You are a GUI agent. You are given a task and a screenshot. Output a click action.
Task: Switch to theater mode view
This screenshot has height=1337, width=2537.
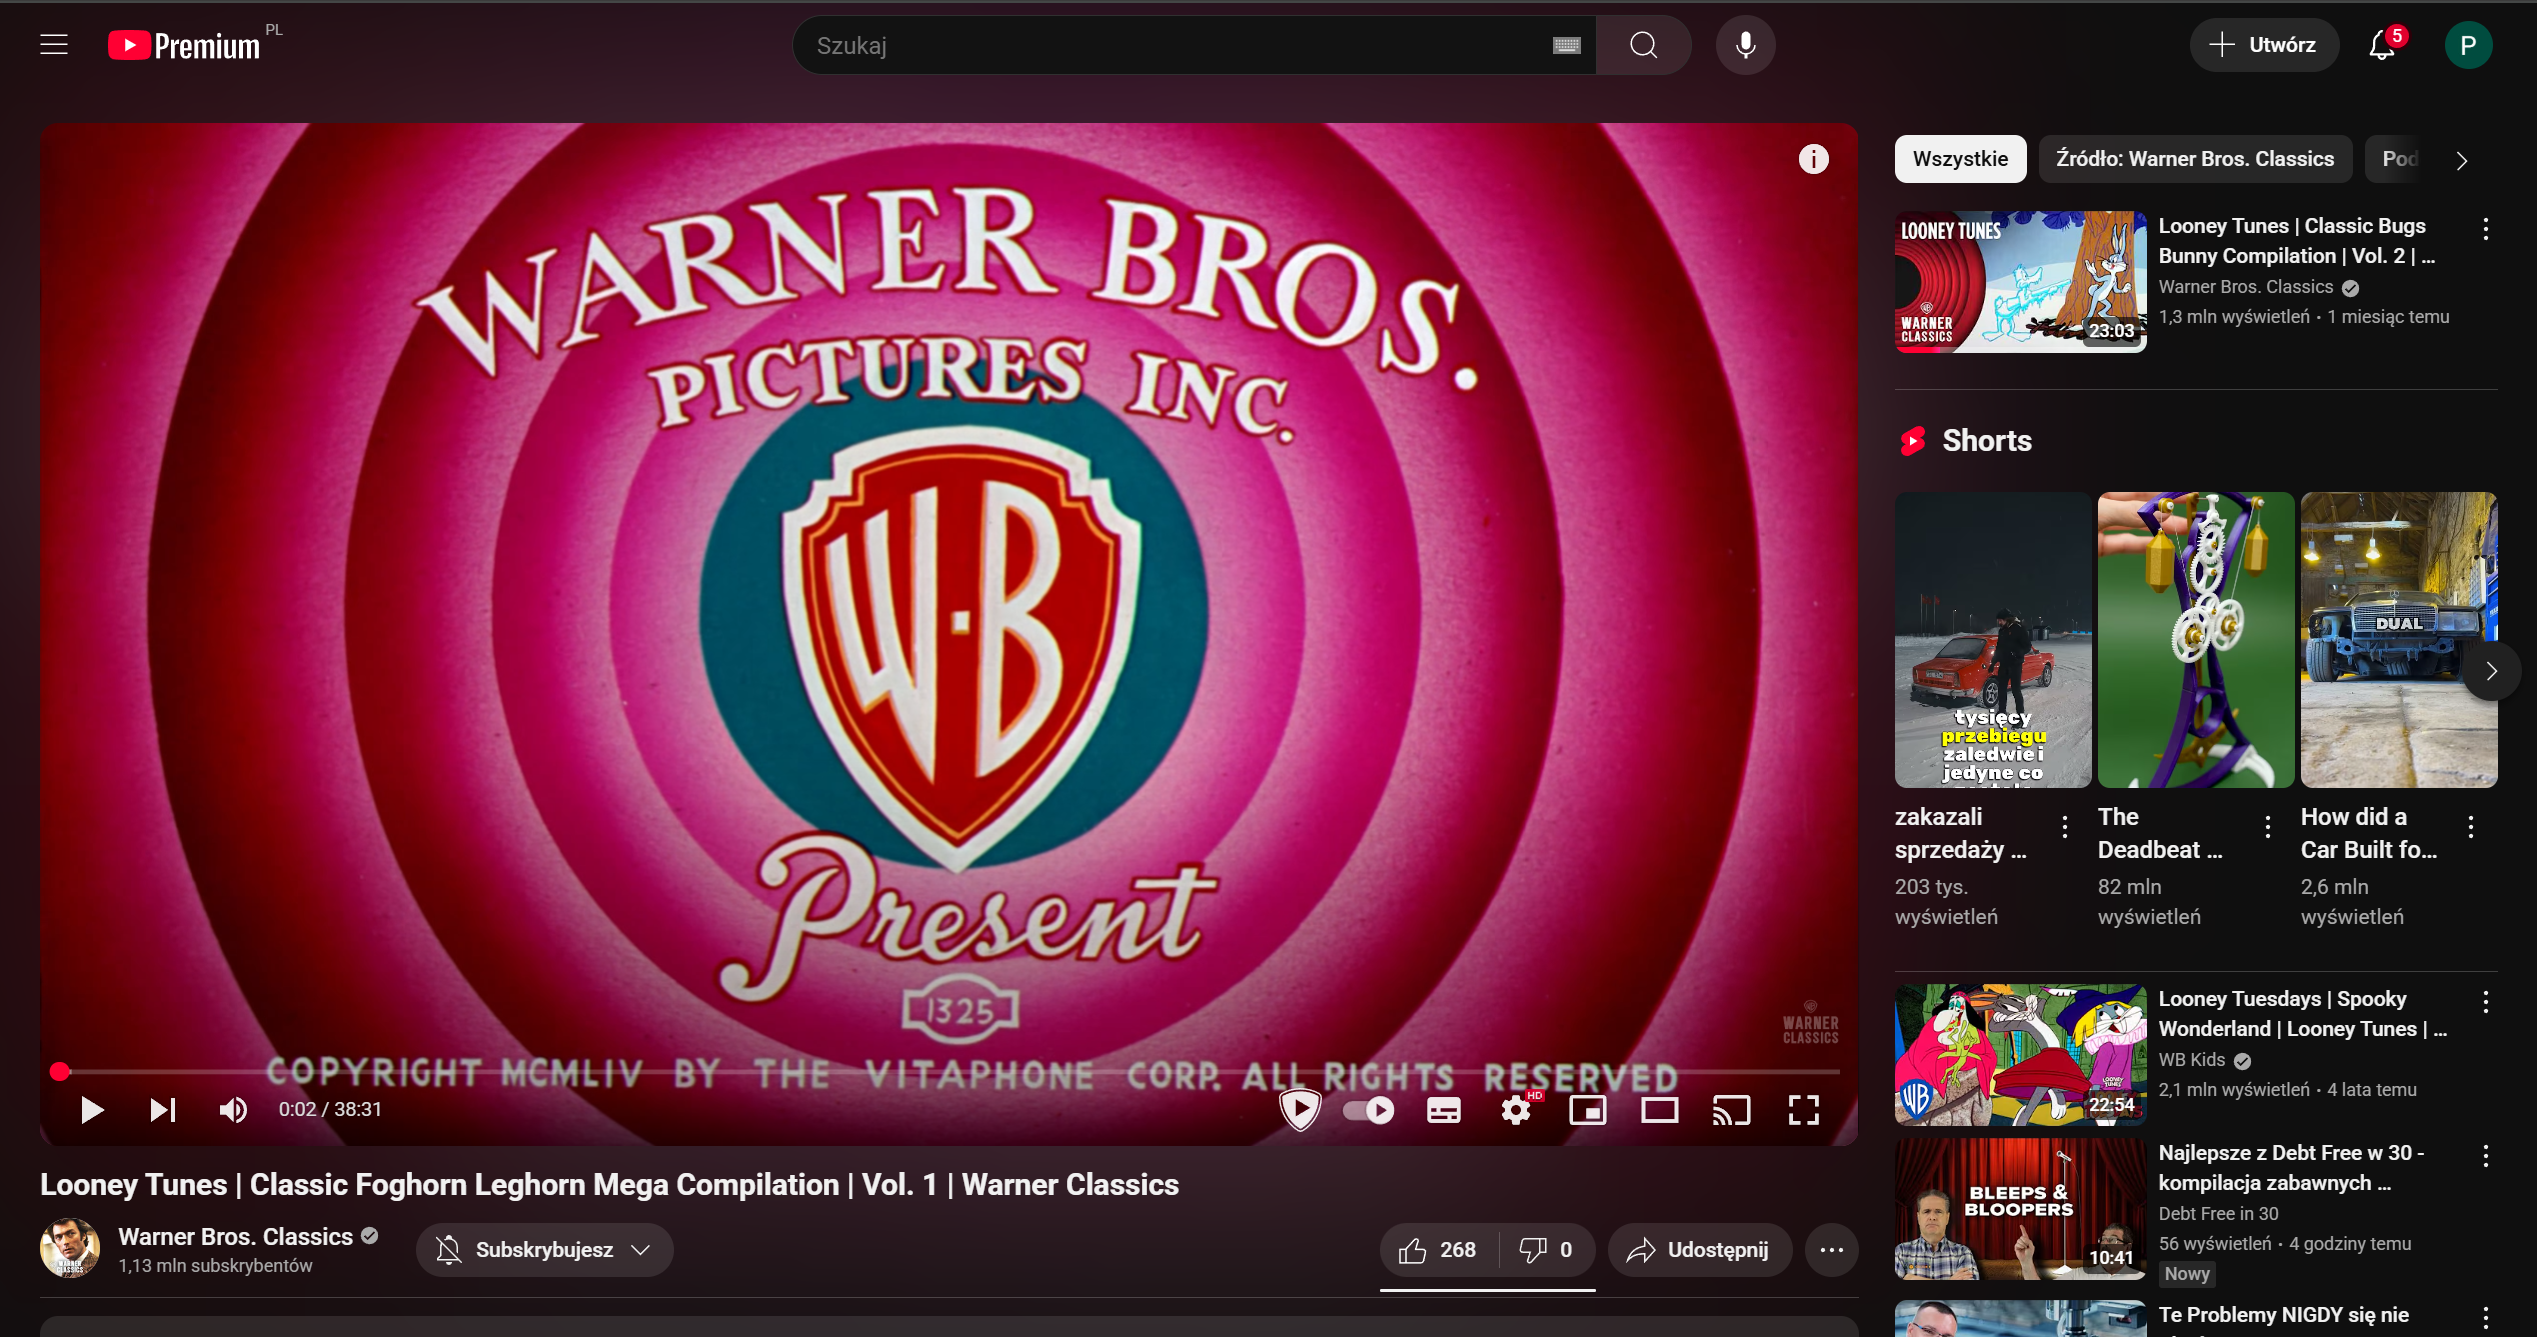pyautogui.click(x=1659, y=1110)
